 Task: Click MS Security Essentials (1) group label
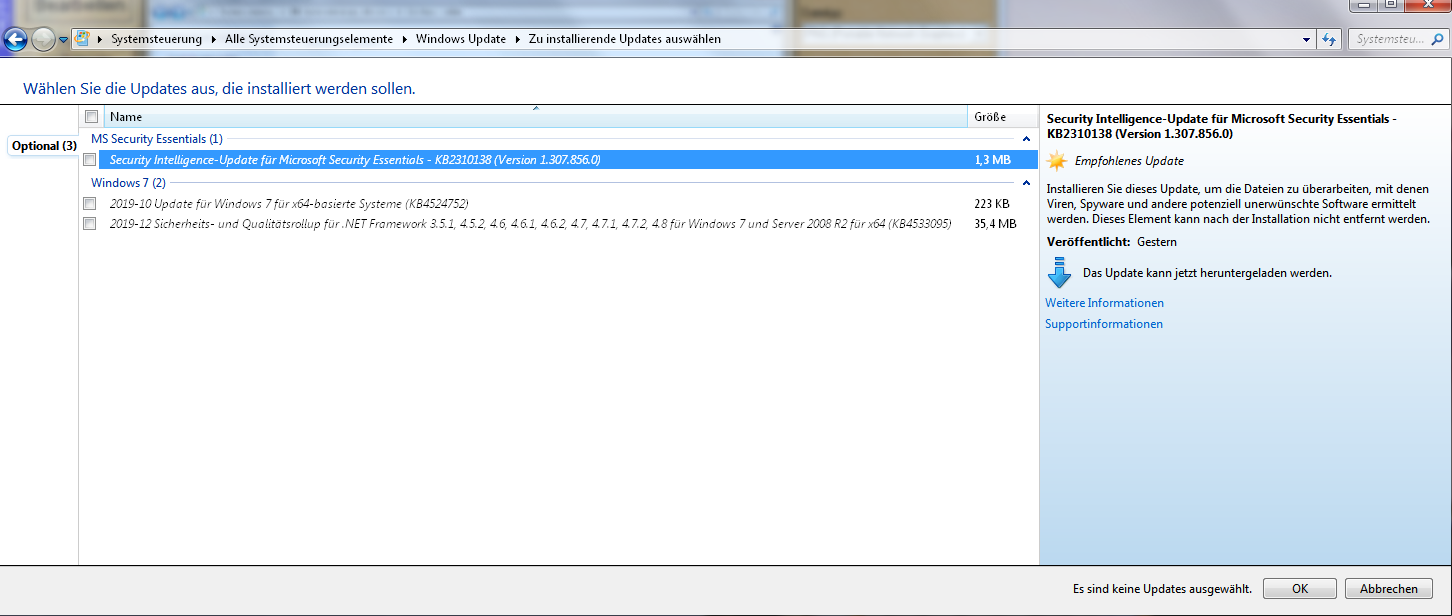point(157,139)
